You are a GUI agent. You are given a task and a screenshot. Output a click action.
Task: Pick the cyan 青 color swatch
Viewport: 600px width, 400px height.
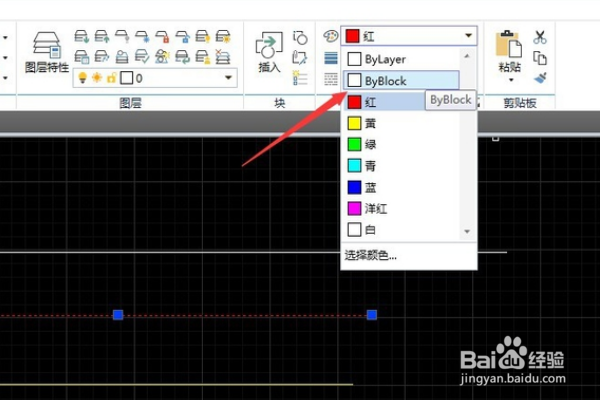click(354, 166)
